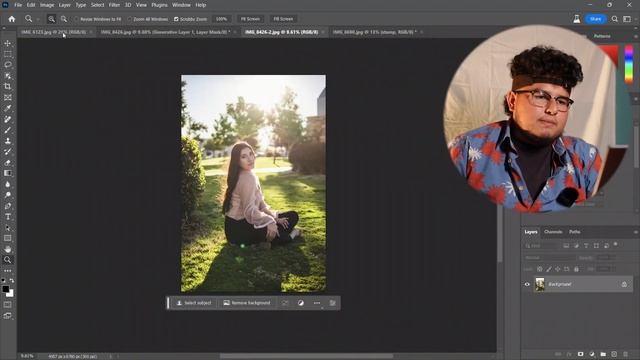Toggle layer filtering switch in Layers panel
This screenshot has height=360, width=640.
[616, 245]
